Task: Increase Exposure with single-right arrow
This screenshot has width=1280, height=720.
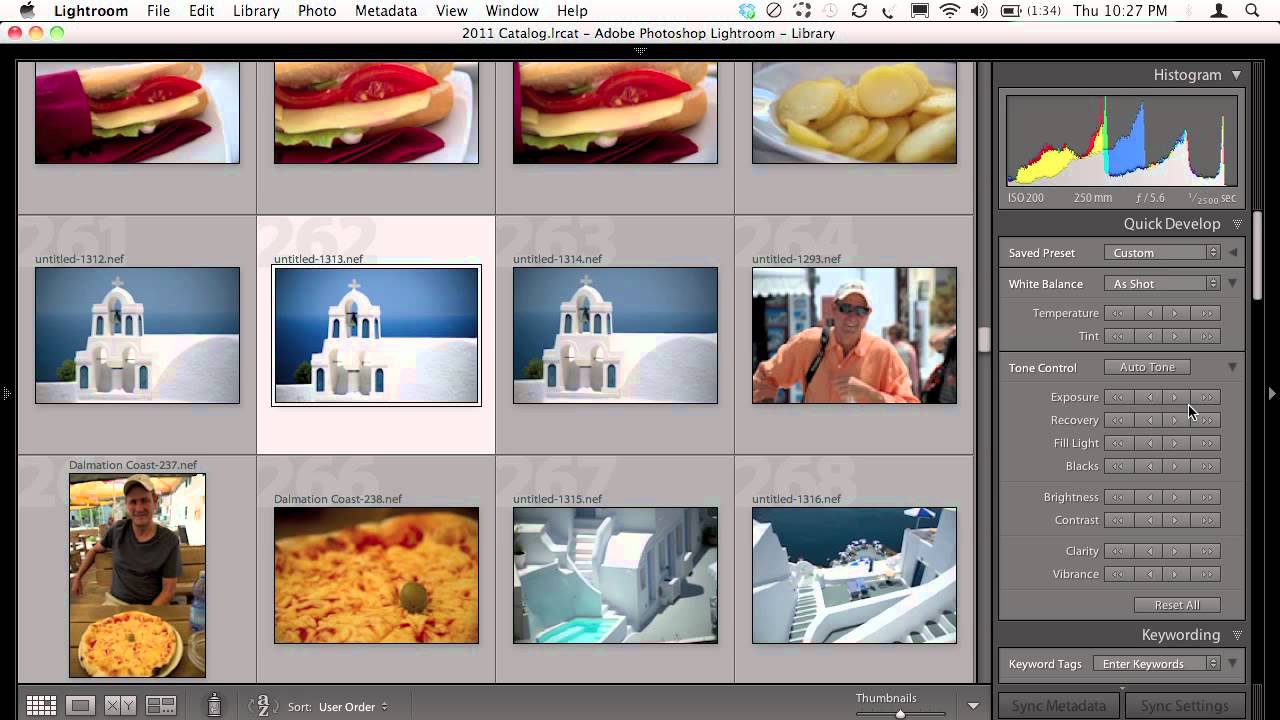Action: pos(1176,397)
